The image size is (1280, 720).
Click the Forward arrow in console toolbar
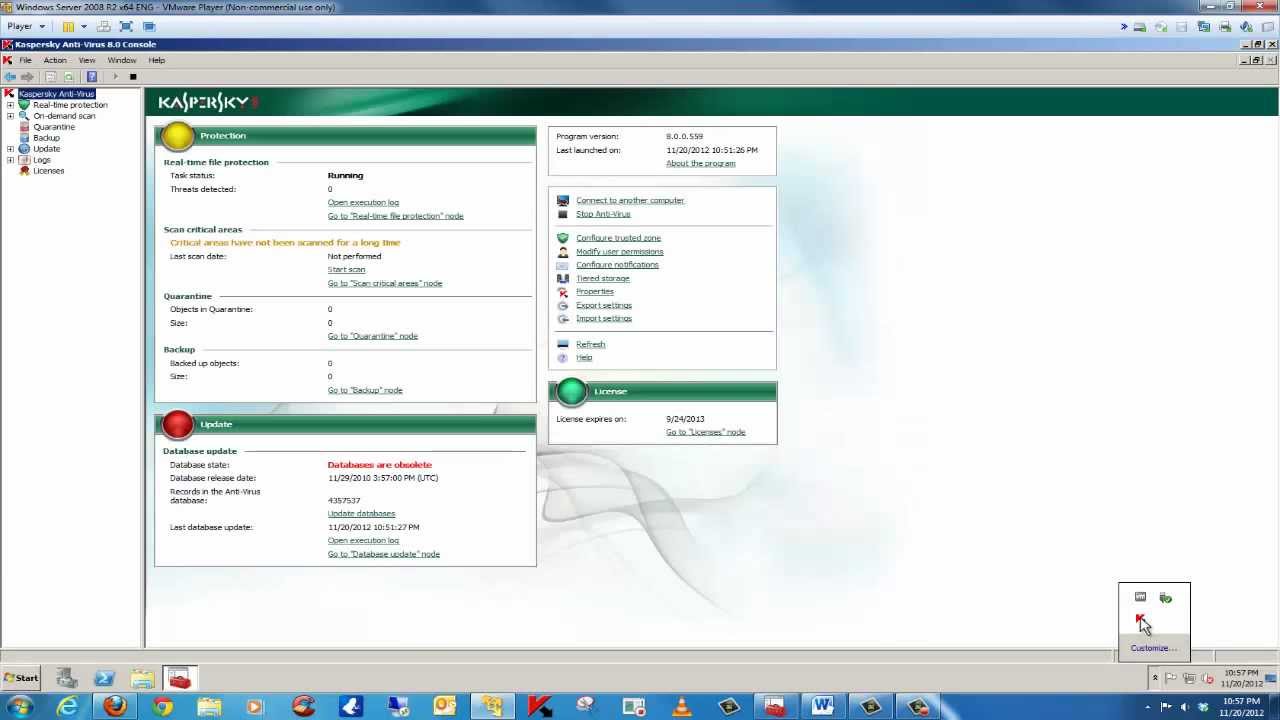[x=28, y=77]
